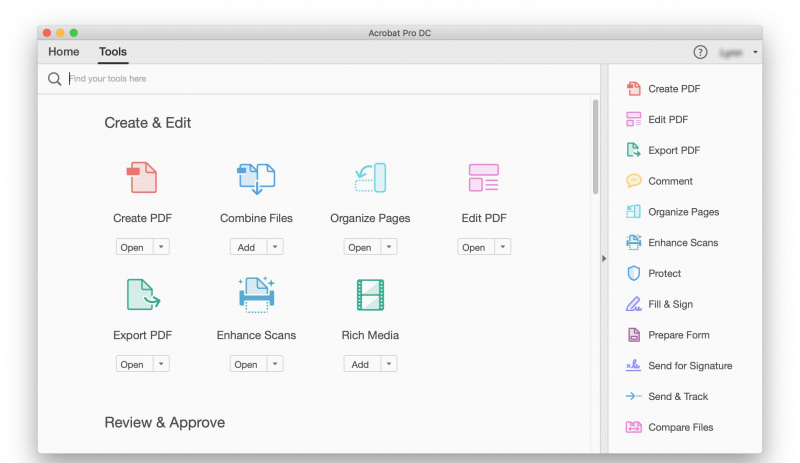This screenshot has height=463, width=800.
Task: Click the Prepare Form label in sidebar
Action: pos(679,335)
